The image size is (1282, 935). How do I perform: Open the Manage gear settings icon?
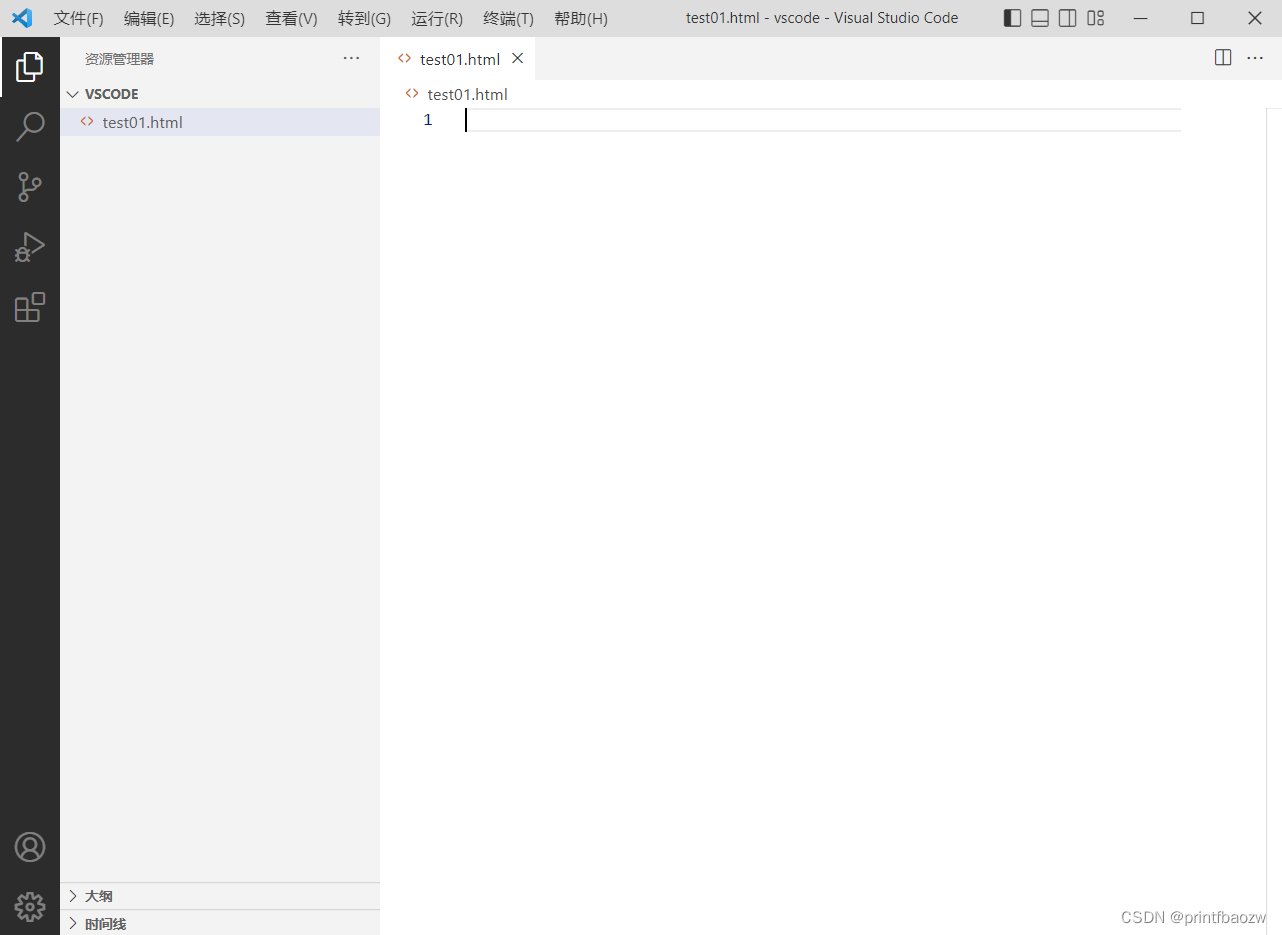(x=30, y=907)
